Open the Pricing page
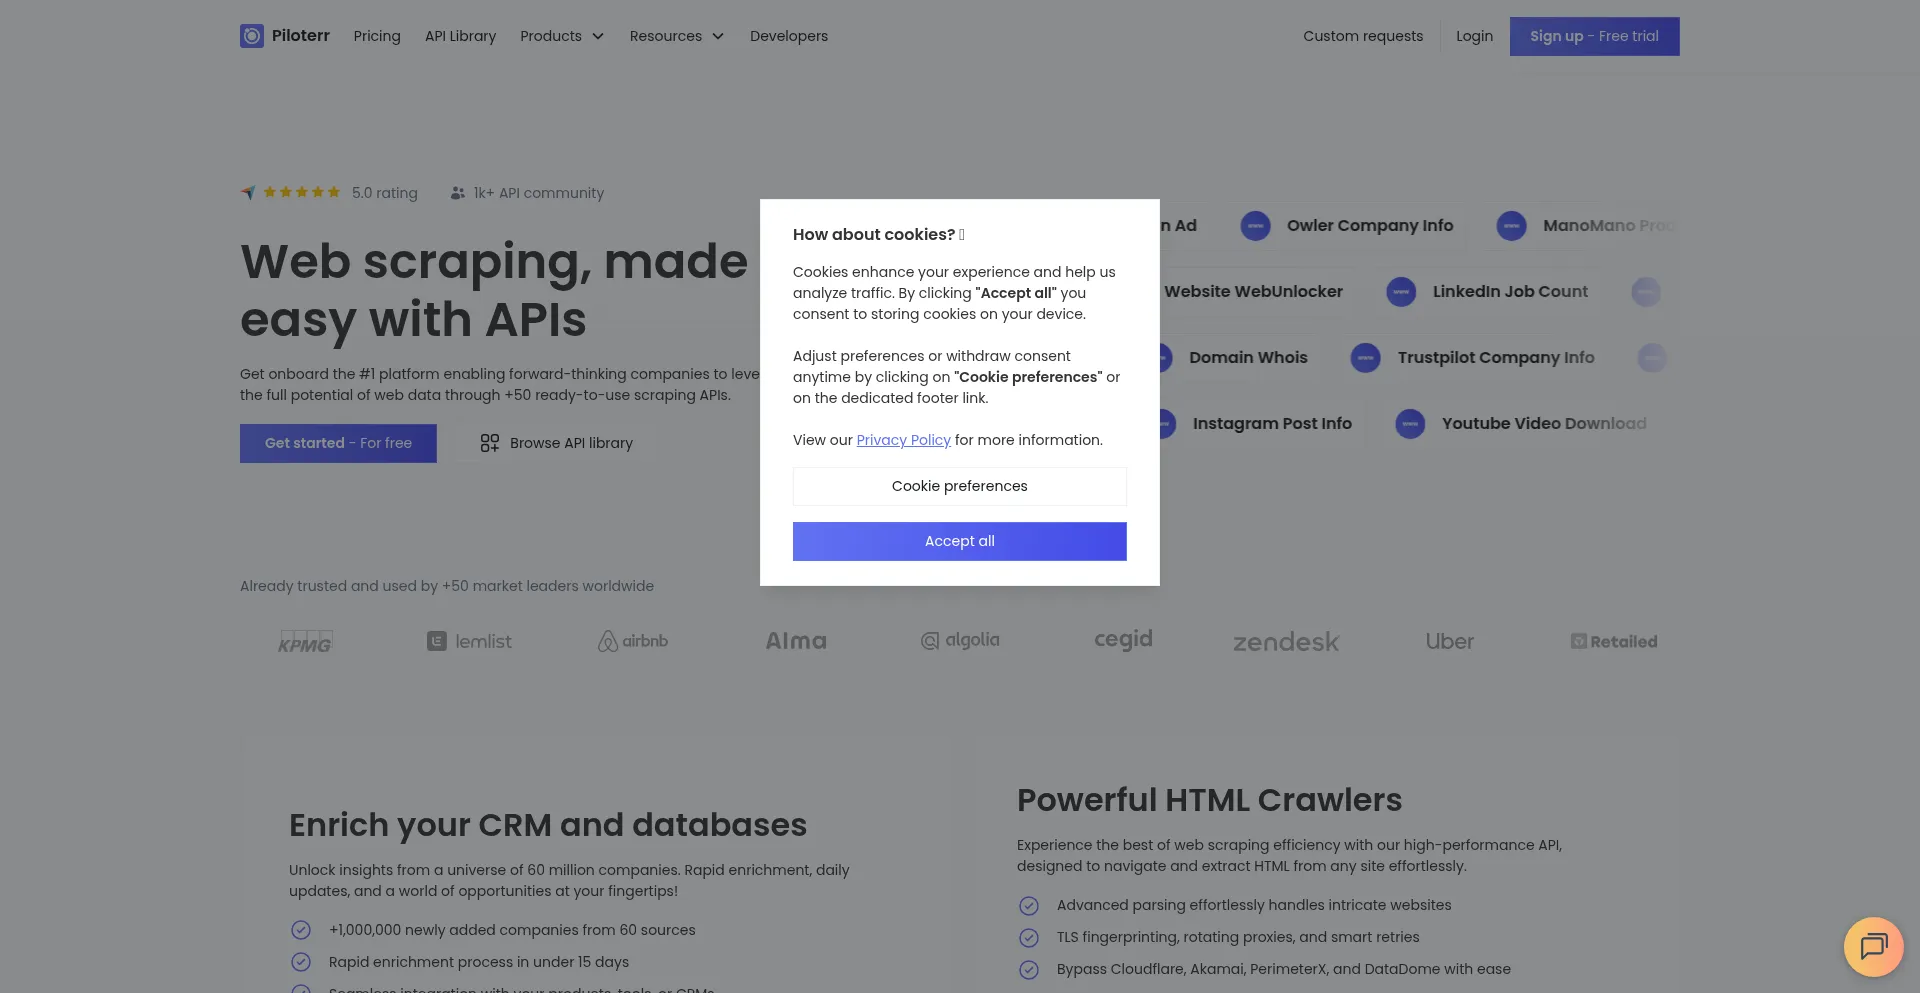Screen dimensions: 1920x993 [x=377, y=36]
